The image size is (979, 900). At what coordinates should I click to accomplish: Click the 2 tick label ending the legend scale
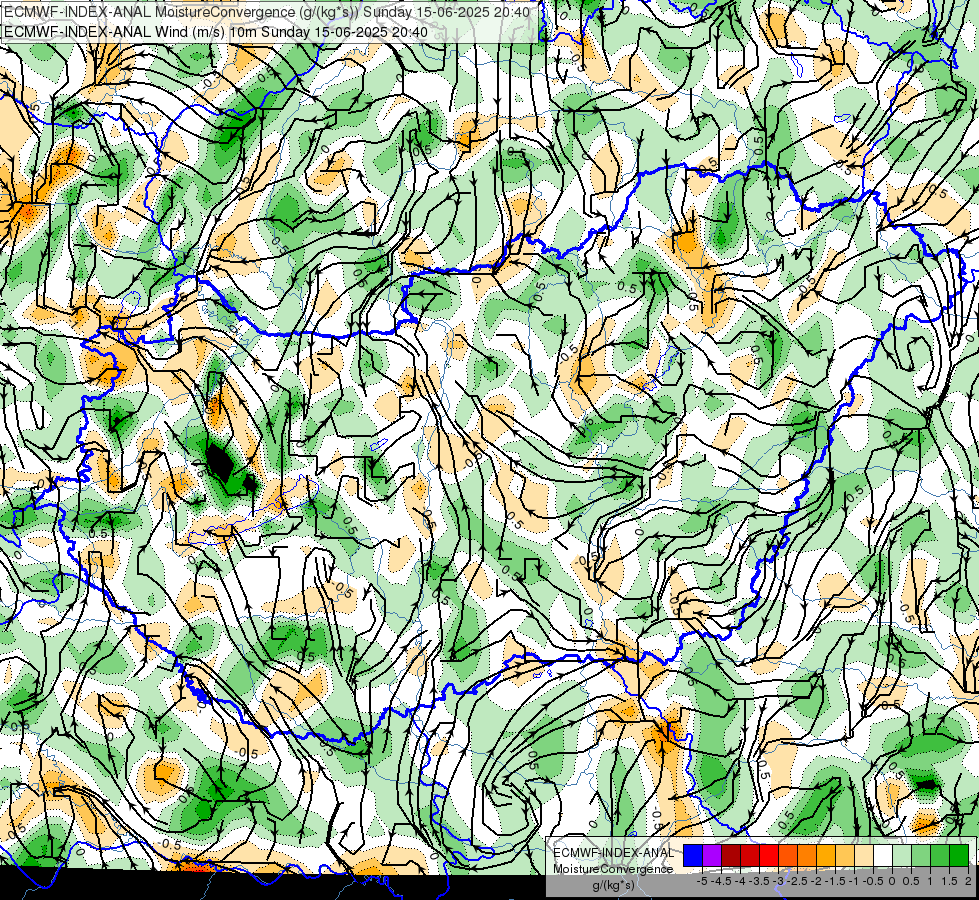(x=968, y=881)
